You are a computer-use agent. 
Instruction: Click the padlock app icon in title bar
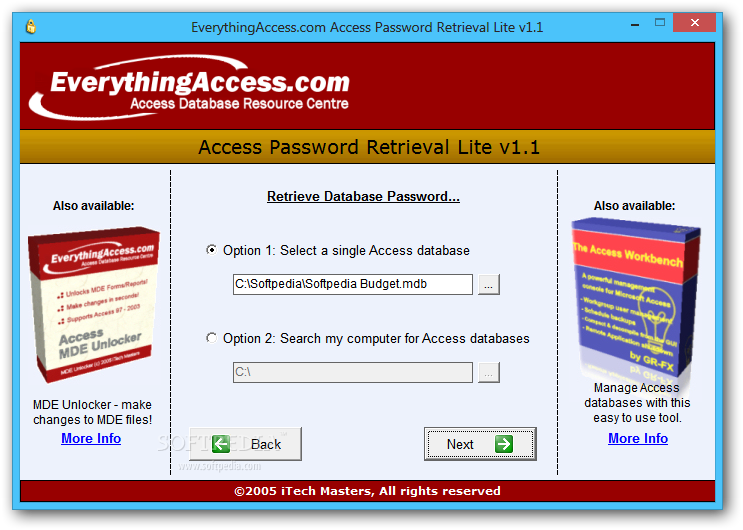(x=31, y=27)
